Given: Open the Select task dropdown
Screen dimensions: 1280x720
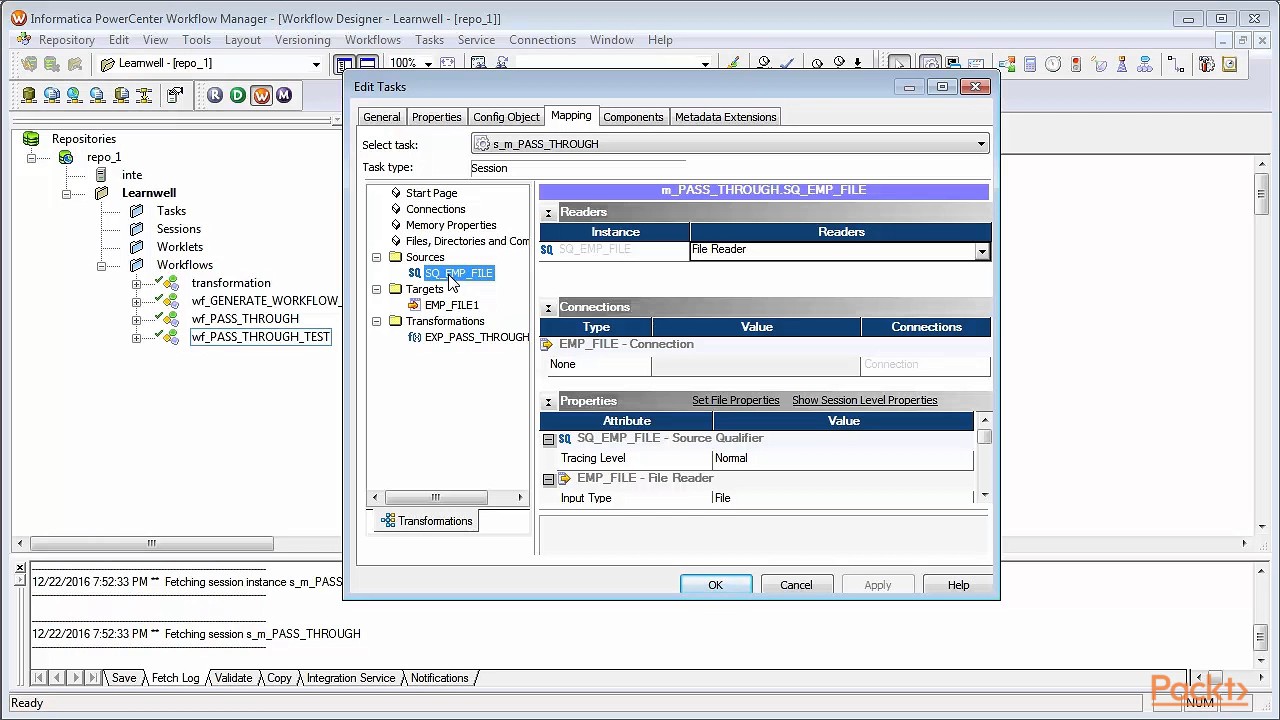Looking at the screenshot, I should coord(981,144).
